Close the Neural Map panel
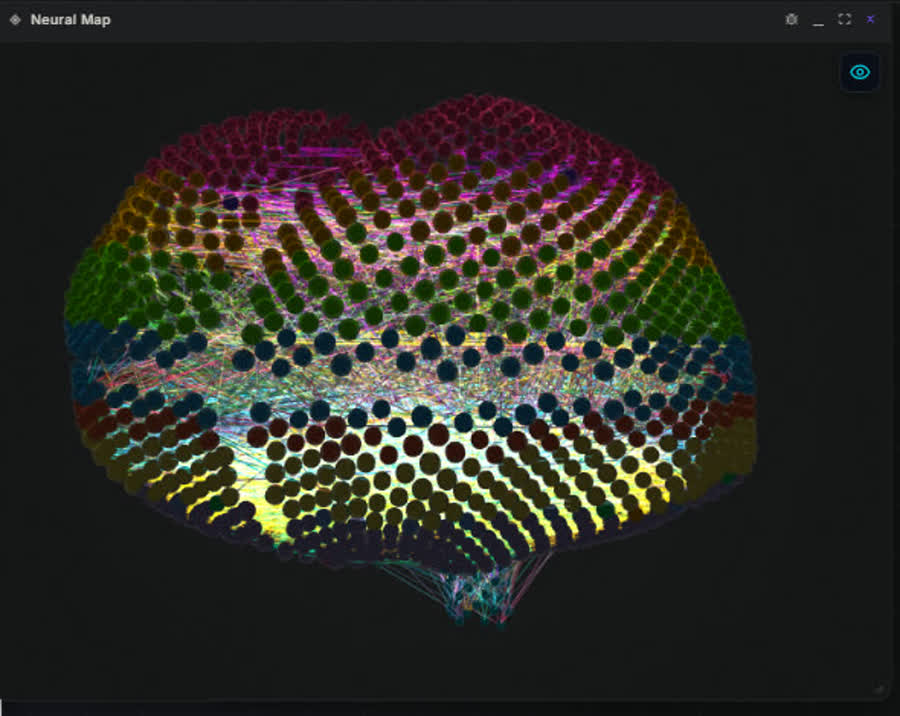Viewport: 900px width, 716px height. pos(871,20)
